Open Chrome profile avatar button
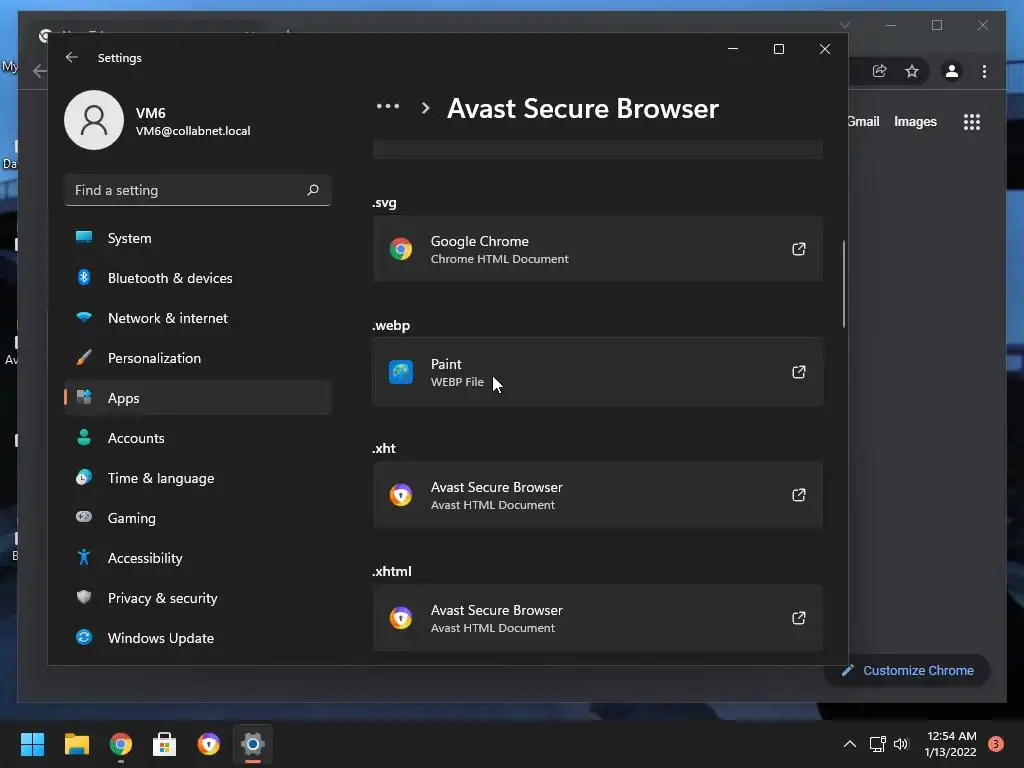Image resolution: width=1024 pixels, height=768 pixels. coord(952,71)
